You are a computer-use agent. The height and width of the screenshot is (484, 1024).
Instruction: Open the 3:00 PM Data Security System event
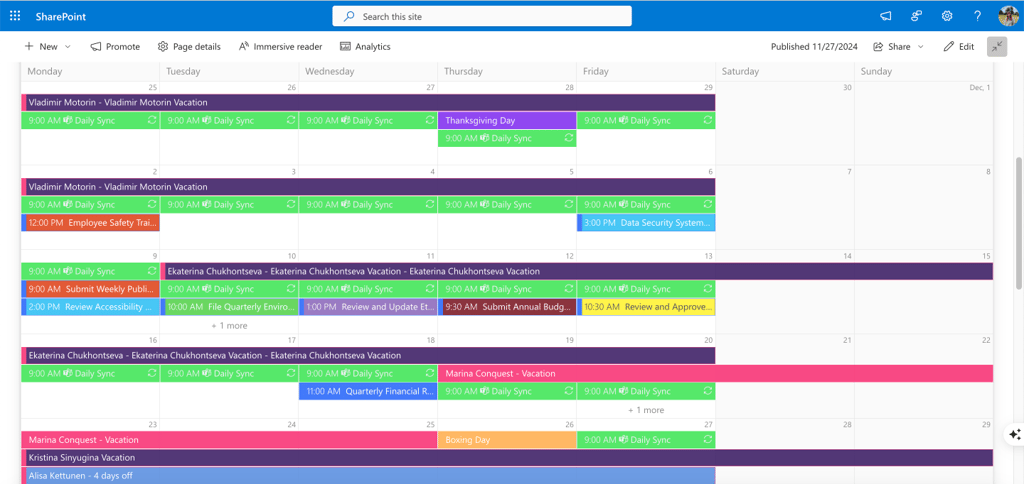(646, 223)
